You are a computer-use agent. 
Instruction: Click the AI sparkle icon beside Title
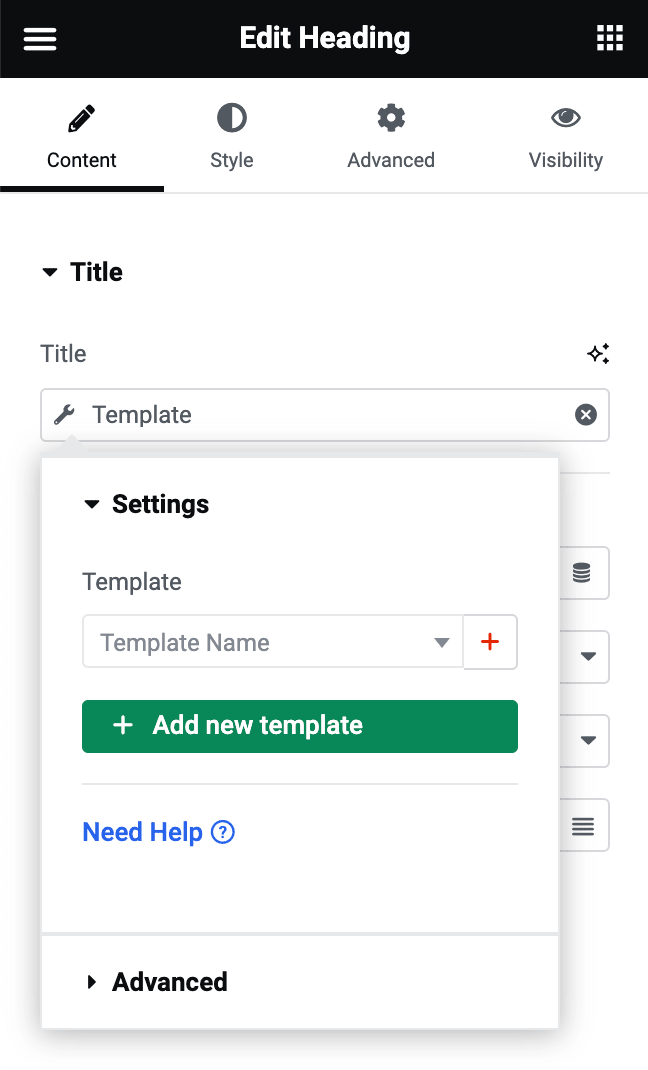pyautogui.click(x=598, y=353)
